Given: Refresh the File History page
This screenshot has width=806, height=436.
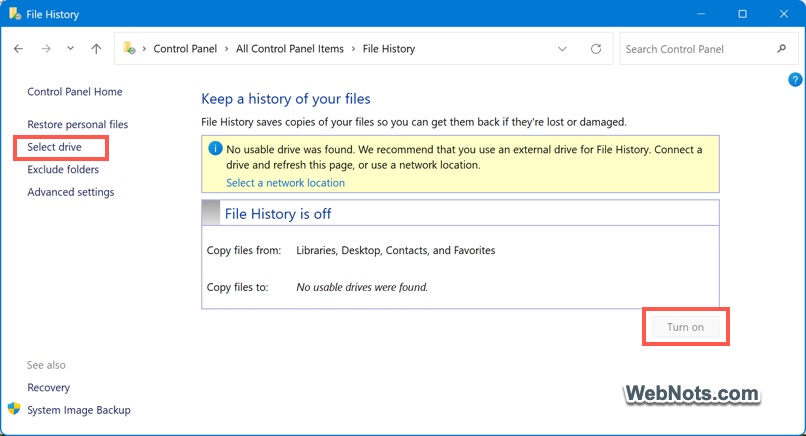Looking at the screenshot, I should (596, 49).
